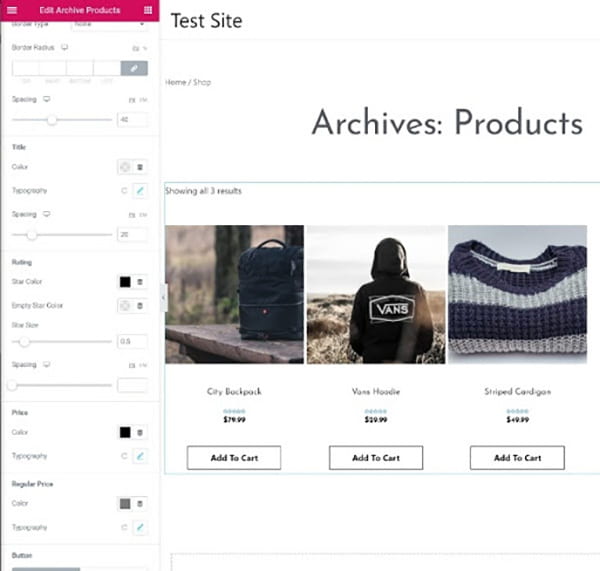Screen dimensions: 600x571
Task: Click icon beside Empty Star Color swatch
Action: pyautogui.click(x=140, y=306)
